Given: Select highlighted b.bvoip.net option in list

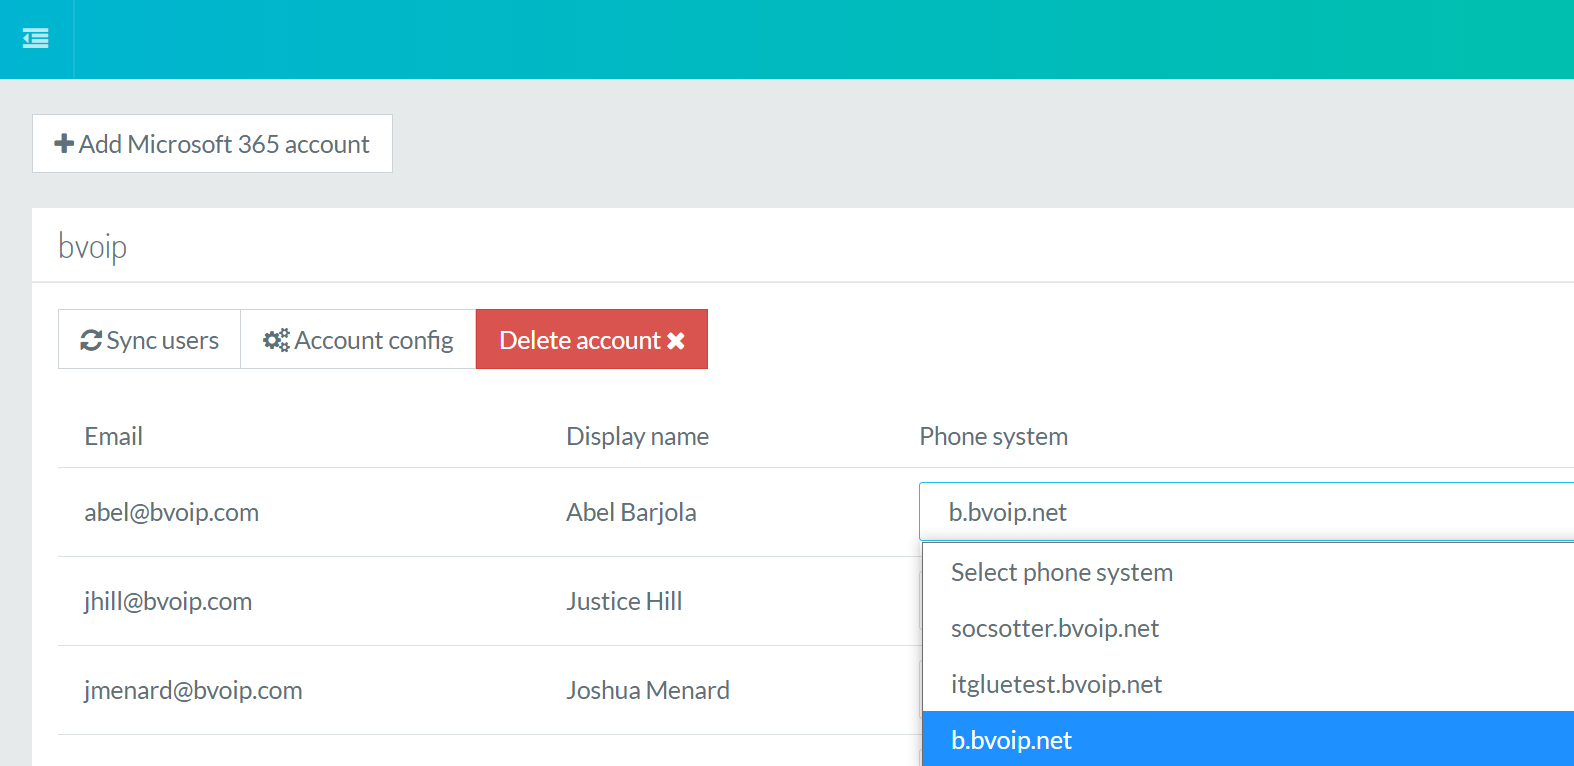Looking at the screenshot, I should point(1248,739).
